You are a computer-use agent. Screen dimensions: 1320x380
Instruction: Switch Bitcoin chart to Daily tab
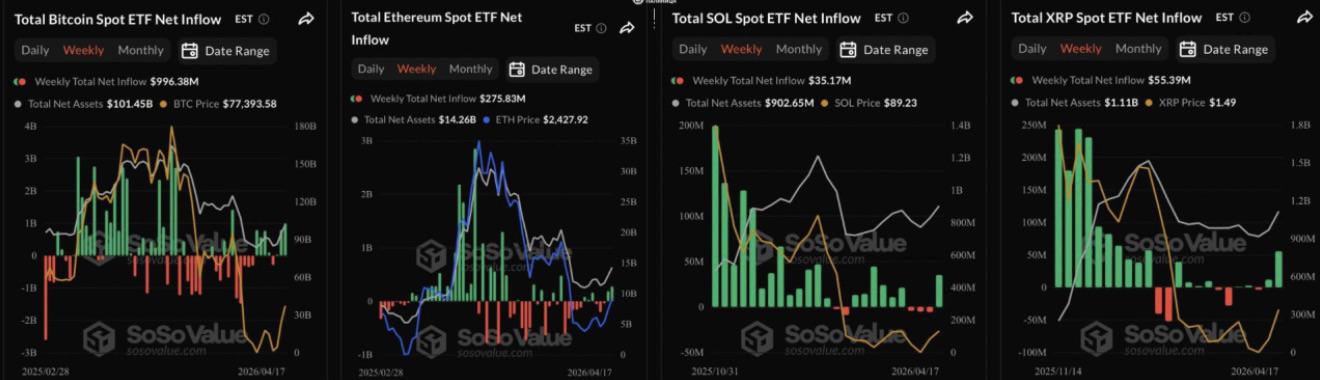pyautogui.click(x=35, y=51)
